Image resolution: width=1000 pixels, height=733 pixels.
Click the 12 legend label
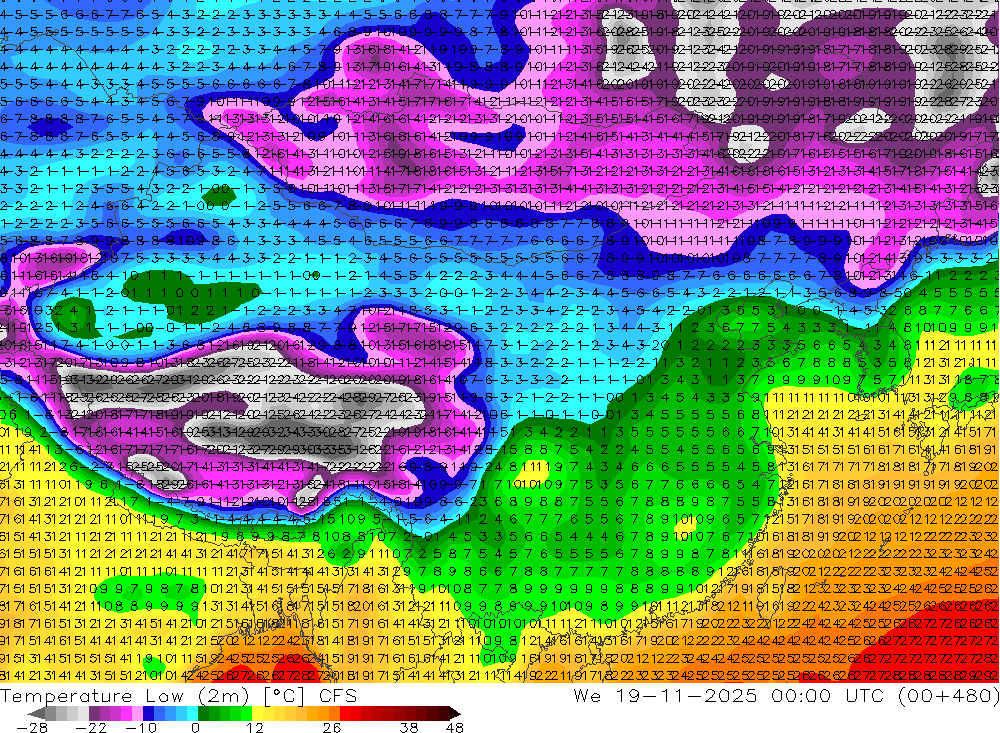click(254, 728)
